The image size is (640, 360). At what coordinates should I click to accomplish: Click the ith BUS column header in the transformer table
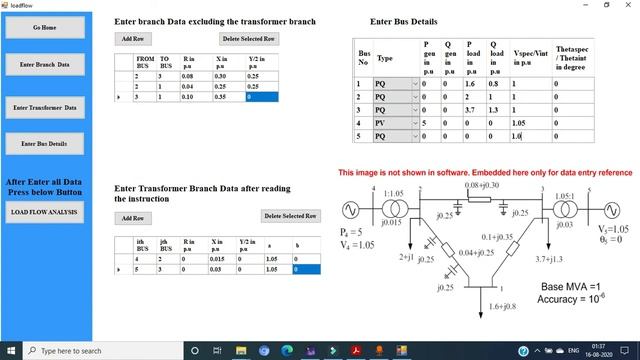click(145, 245)
